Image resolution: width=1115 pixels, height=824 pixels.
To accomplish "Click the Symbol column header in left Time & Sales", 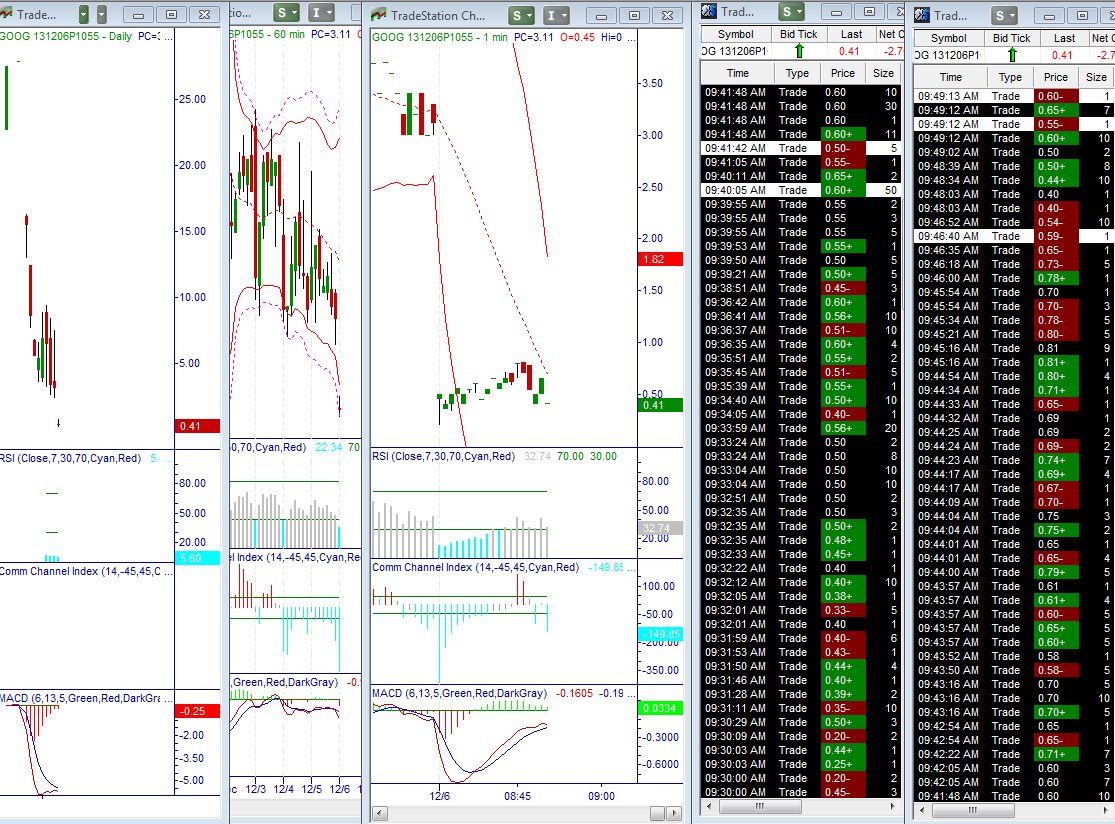I will 735,34.
